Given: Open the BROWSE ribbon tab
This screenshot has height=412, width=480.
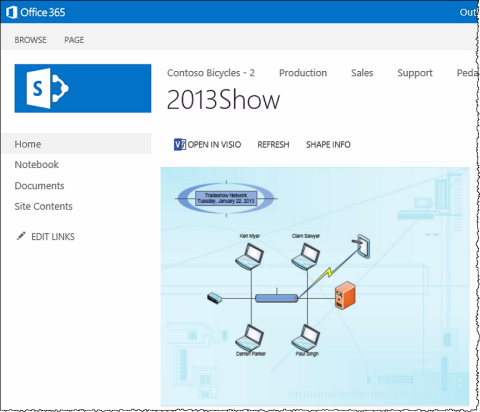Looking at the screenshot, I should pyautogui.click(x=30, y=40).
